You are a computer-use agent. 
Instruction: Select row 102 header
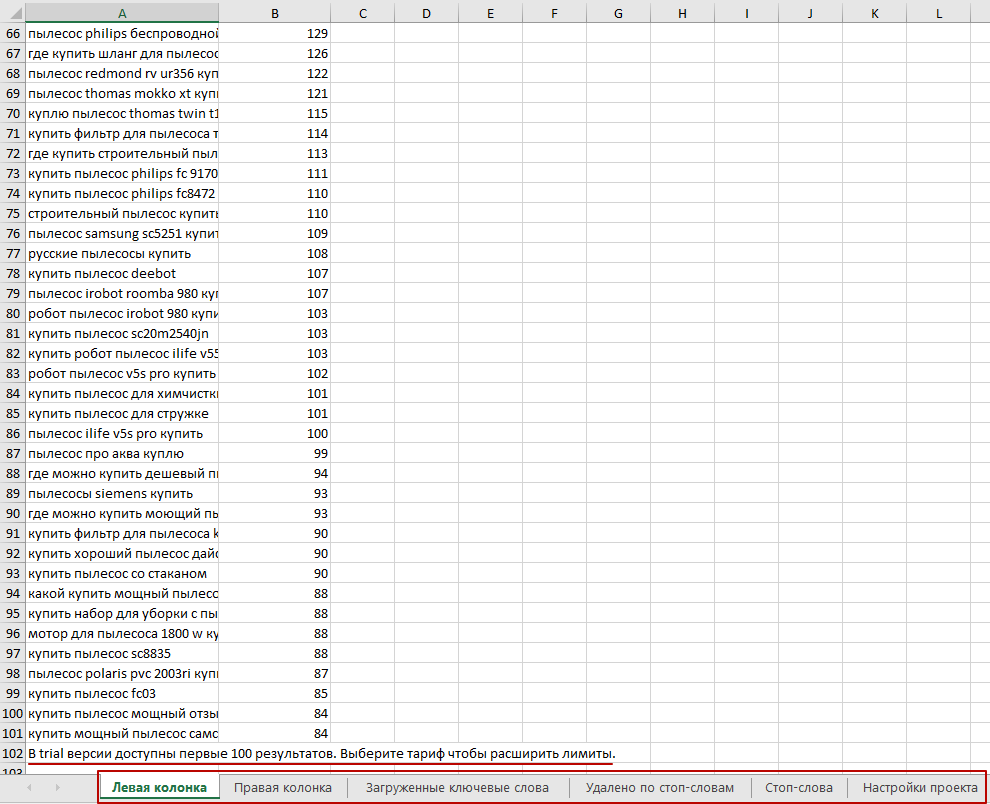coord(13,753)
